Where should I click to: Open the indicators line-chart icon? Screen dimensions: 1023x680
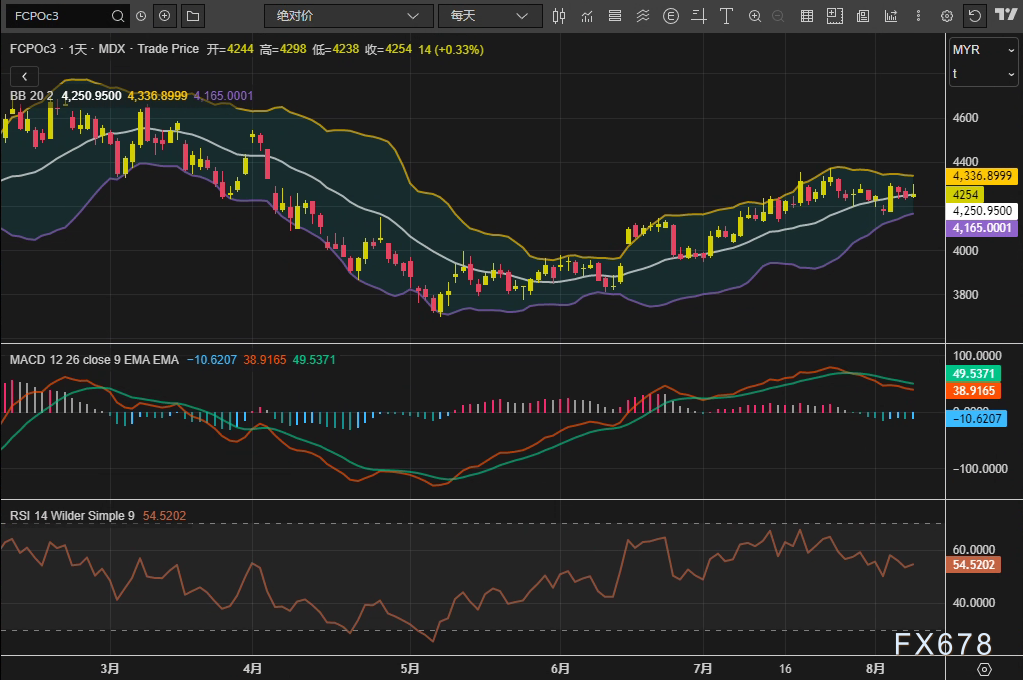tap(587, 16)
